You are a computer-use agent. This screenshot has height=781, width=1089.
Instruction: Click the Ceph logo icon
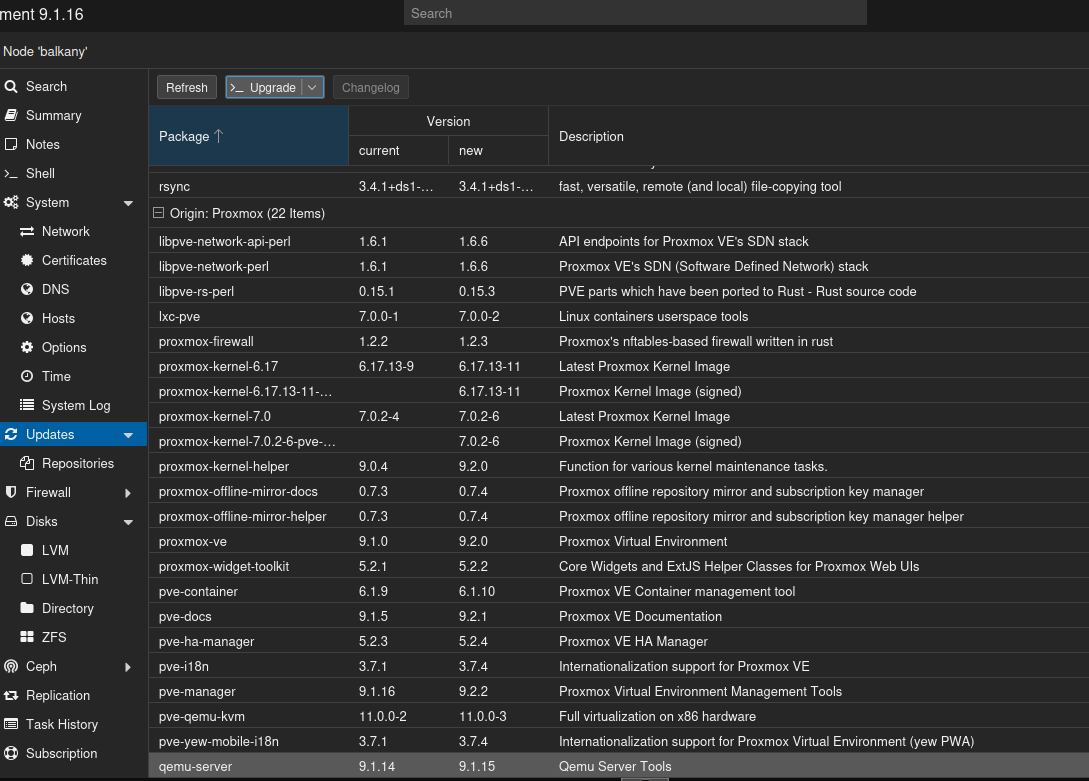click(10, 666)
